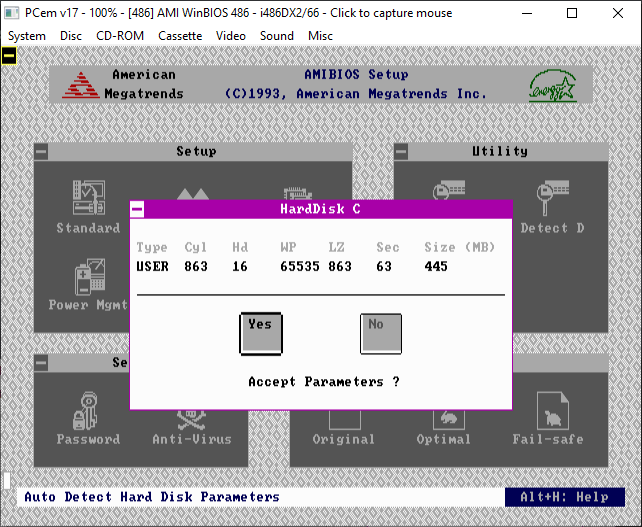Open the Disc menu
642x527 pixels.
[x=71, y=36]
